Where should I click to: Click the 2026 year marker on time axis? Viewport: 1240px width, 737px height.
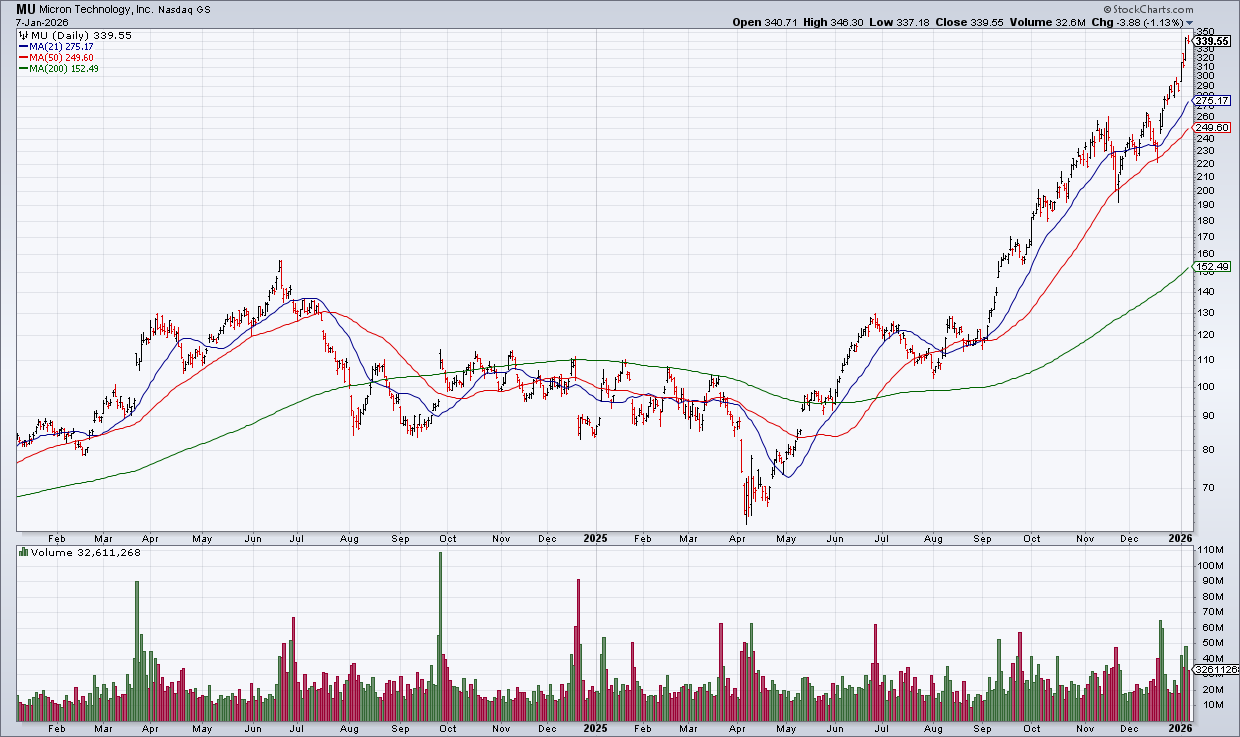[1181, 538]
